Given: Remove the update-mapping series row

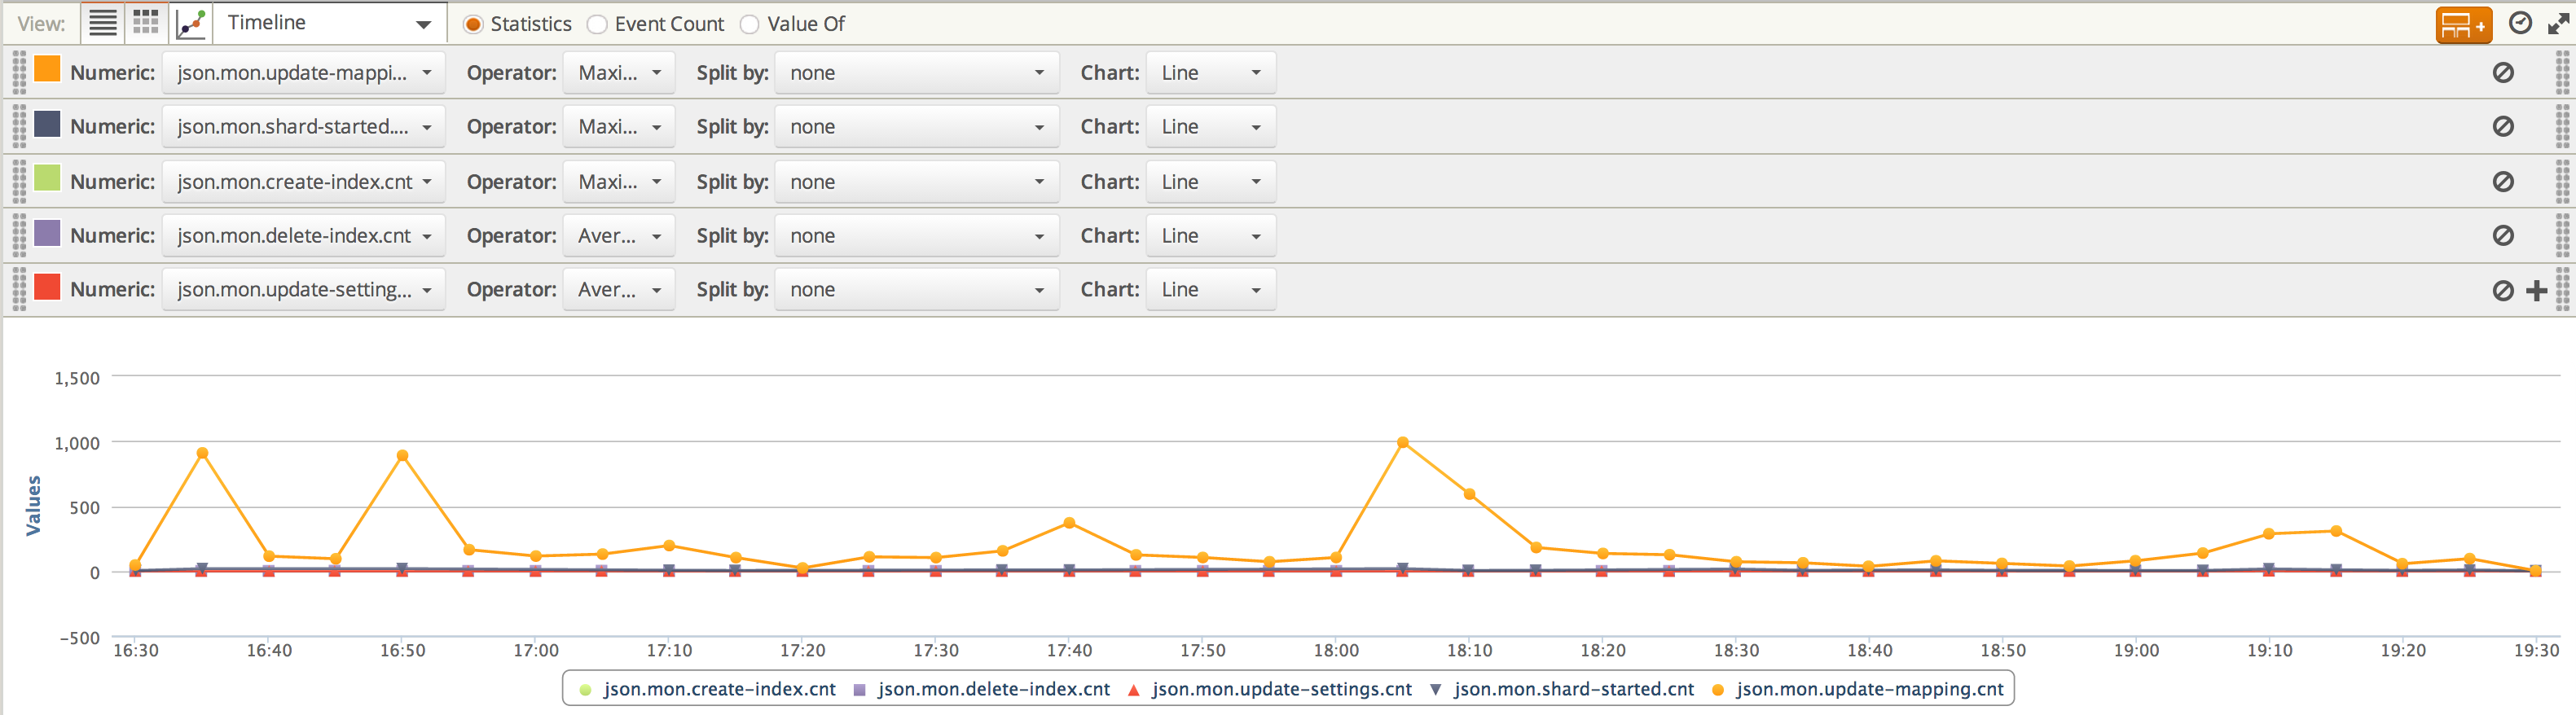Looking at the screenshot, I should 2502,73.
